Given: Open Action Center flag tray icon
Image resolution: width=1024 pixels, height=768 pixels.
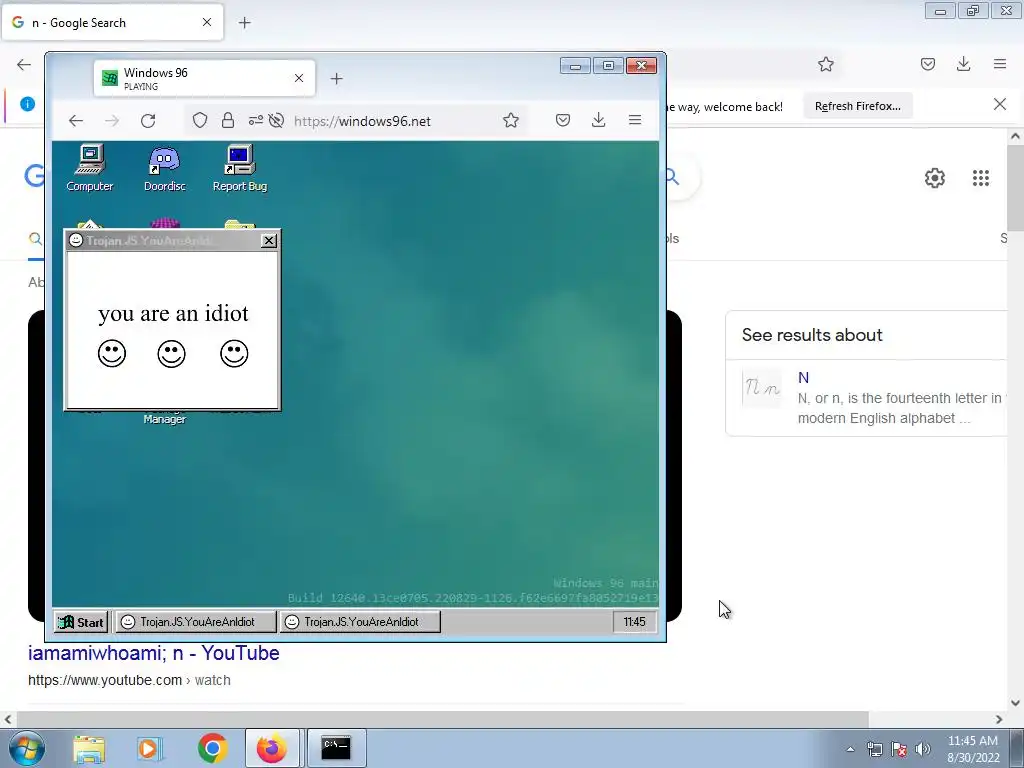Looking at the screenshot, I should (899, 749).
